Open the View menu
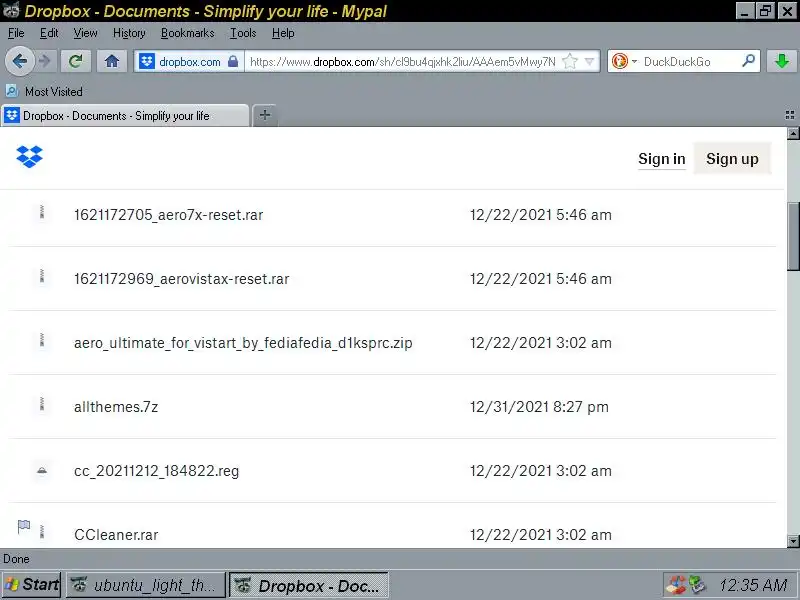800x600 pixels. [85, 33]
